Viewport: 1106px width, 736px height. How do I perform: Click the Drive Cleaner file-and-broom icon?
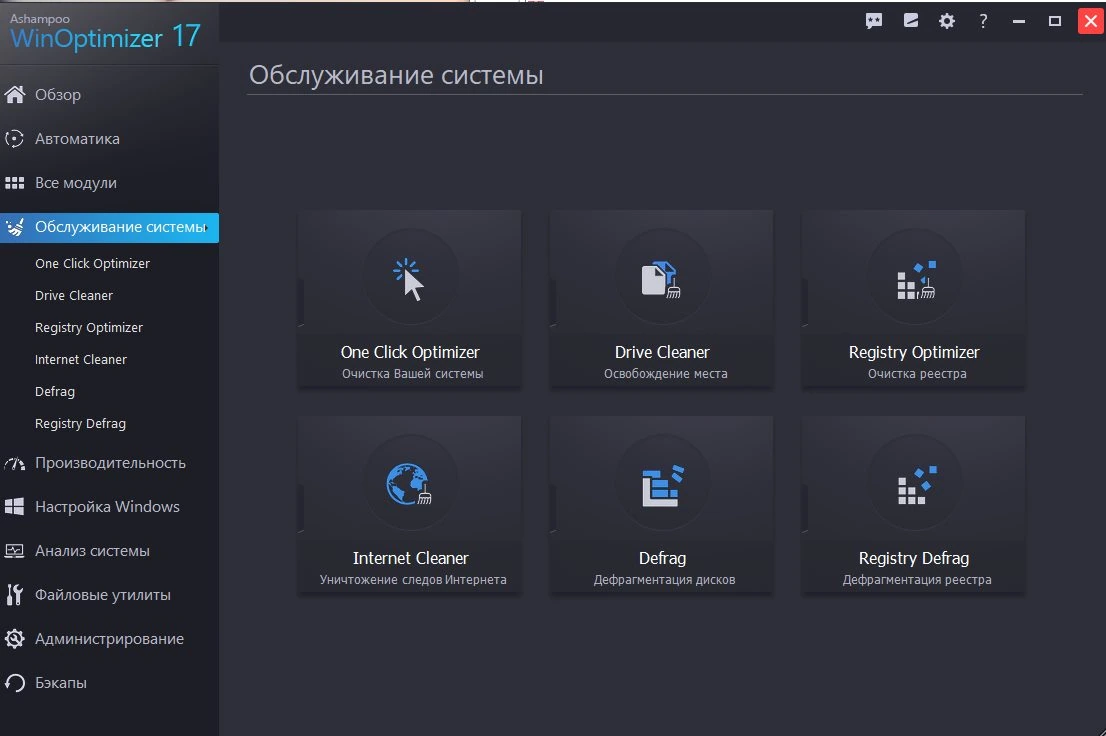[661, 279]
